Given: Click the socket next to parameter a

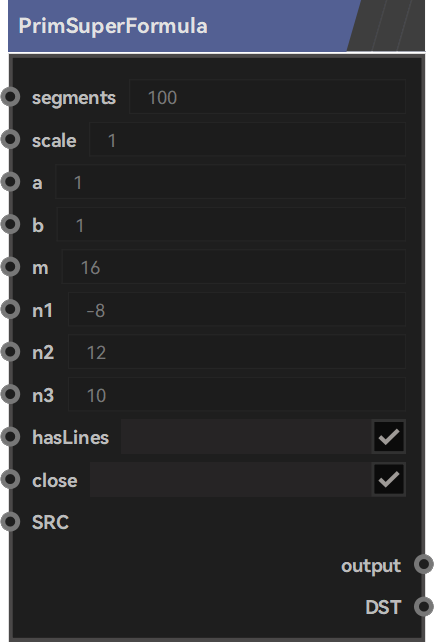Looking at the screenshot, I should pyautogui.click(x=10, y=182).
